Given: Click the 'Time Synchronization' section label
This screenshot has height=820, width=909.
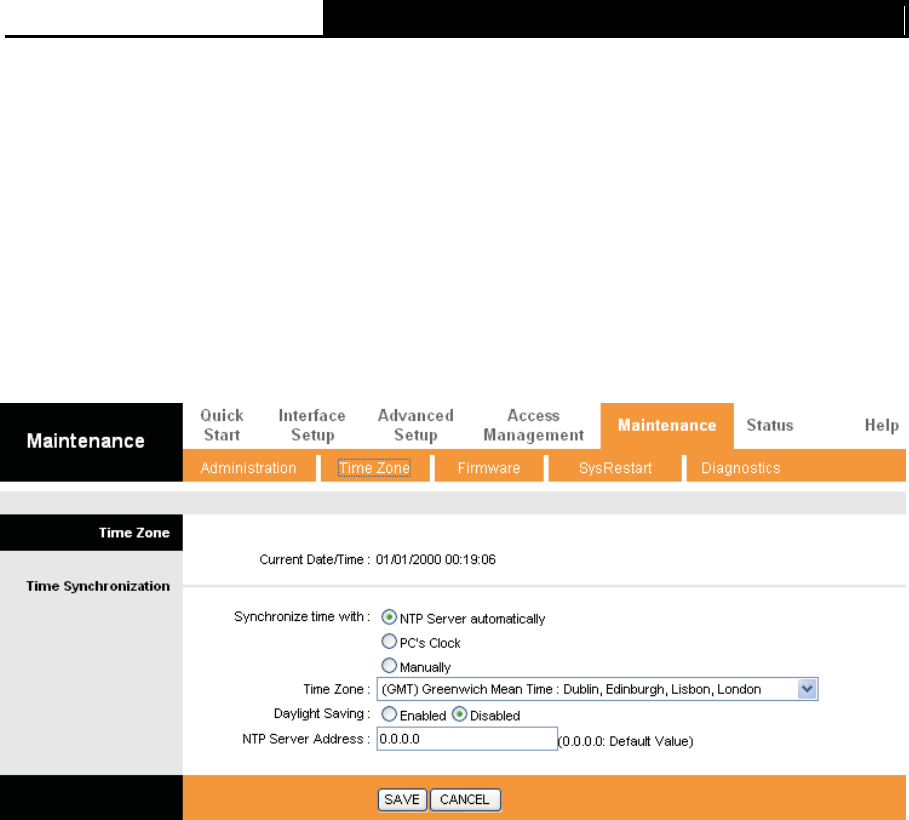Looking at the screenshot, I should pyautogui.click(x=98, y=586).
